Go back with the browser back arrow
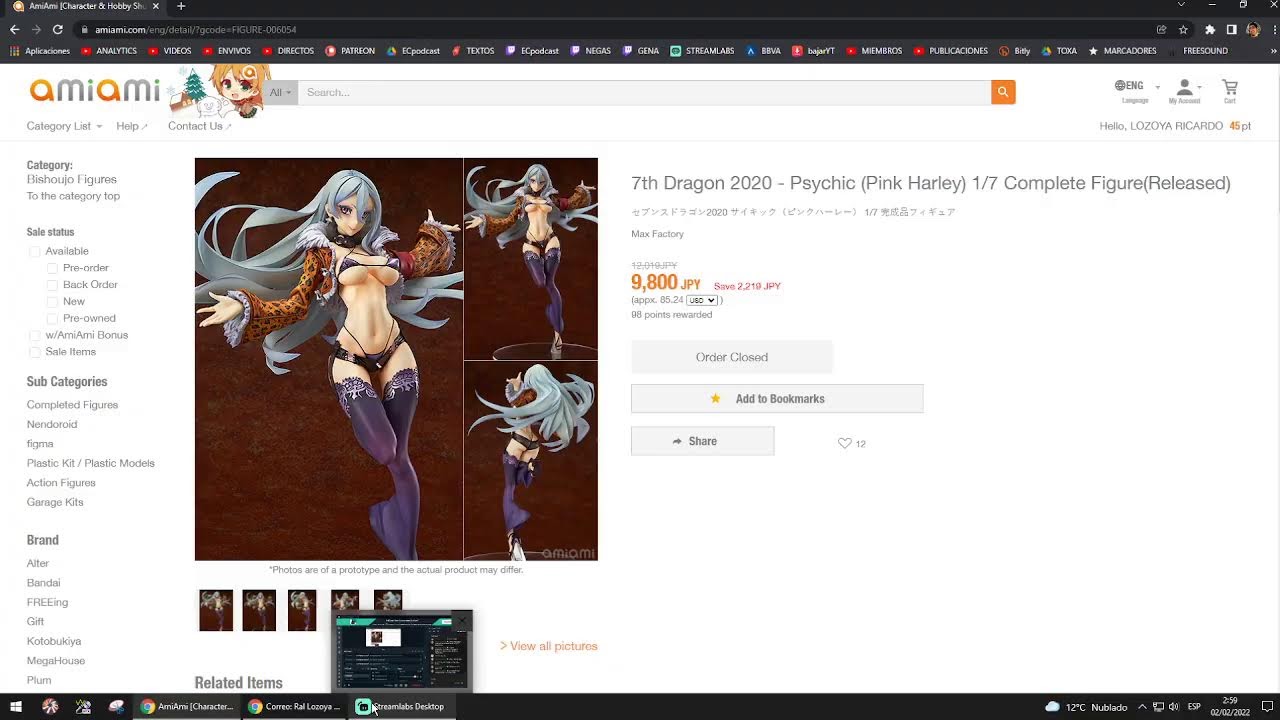The height and width of the screenshot is (720, 1280). 14,29
